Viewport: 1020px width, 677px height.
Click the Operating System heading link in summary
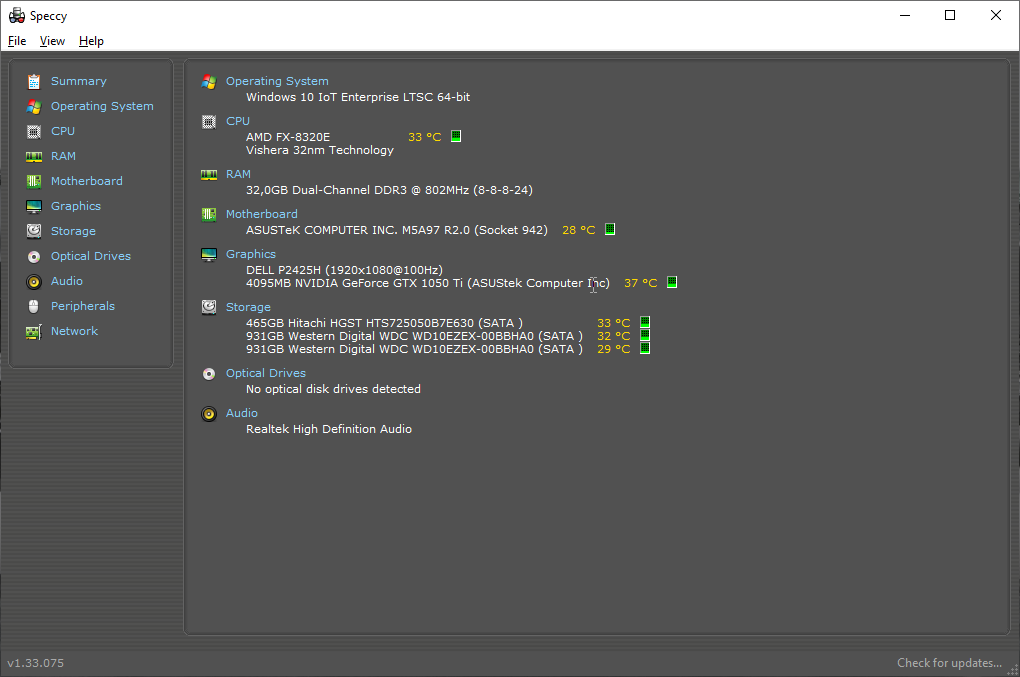point(277,81)
